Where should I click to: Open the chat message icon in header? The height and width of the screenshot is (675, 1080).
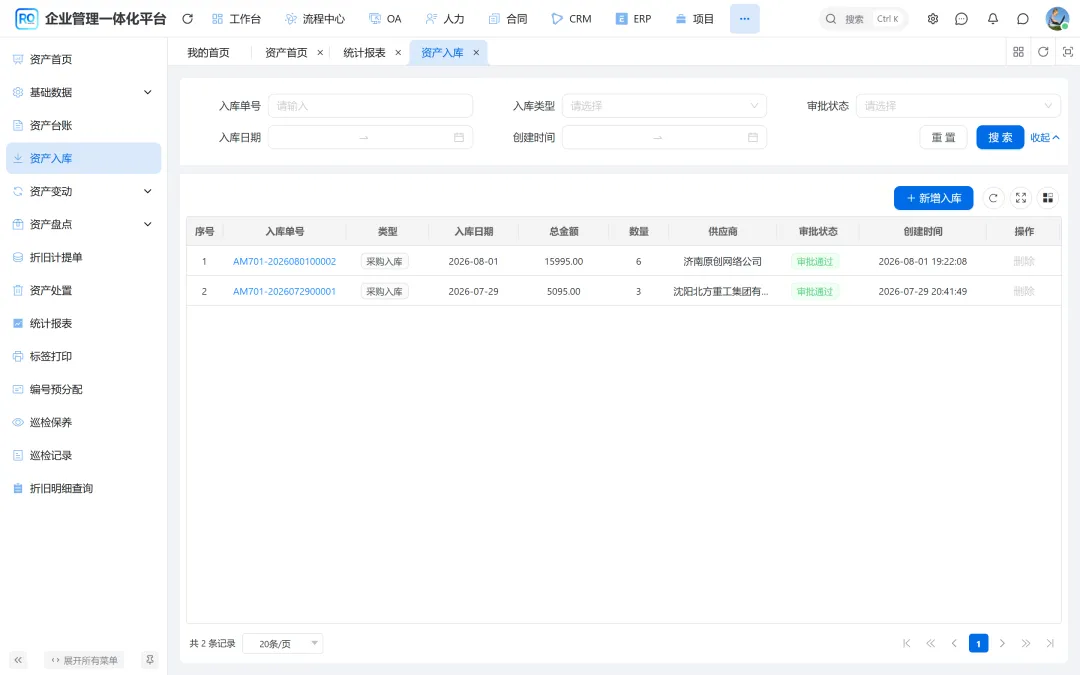pyautogui.click(x=962, y=19)
